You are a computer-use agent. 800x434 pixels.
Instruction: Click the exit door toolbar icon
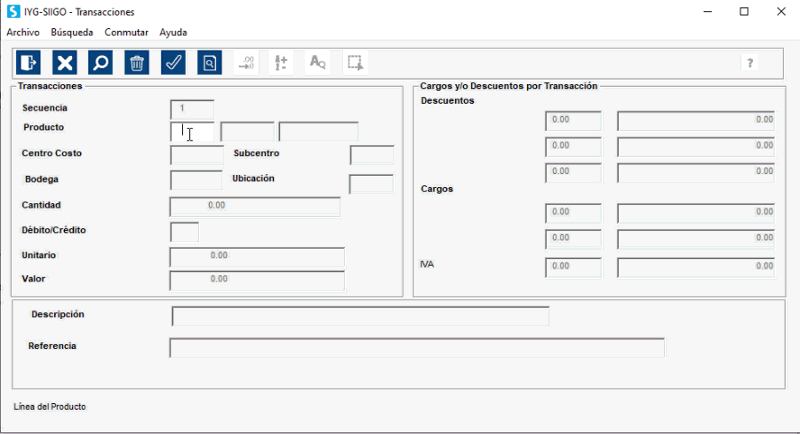(x=29, y=63)
